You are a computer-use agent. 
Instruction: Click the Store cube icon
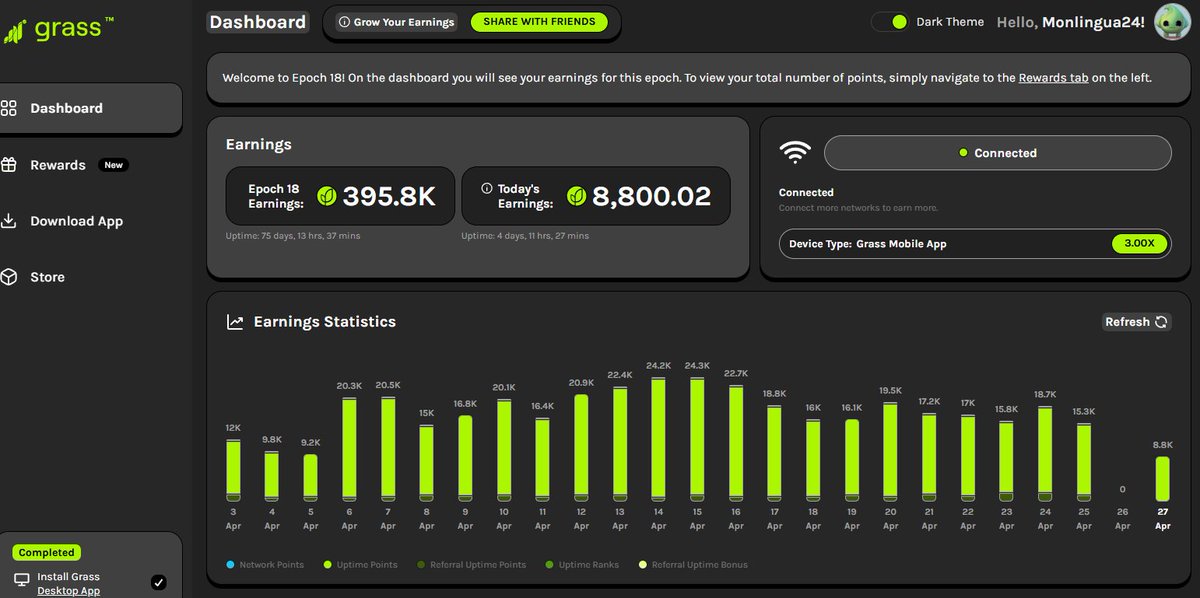click(8, 277)
